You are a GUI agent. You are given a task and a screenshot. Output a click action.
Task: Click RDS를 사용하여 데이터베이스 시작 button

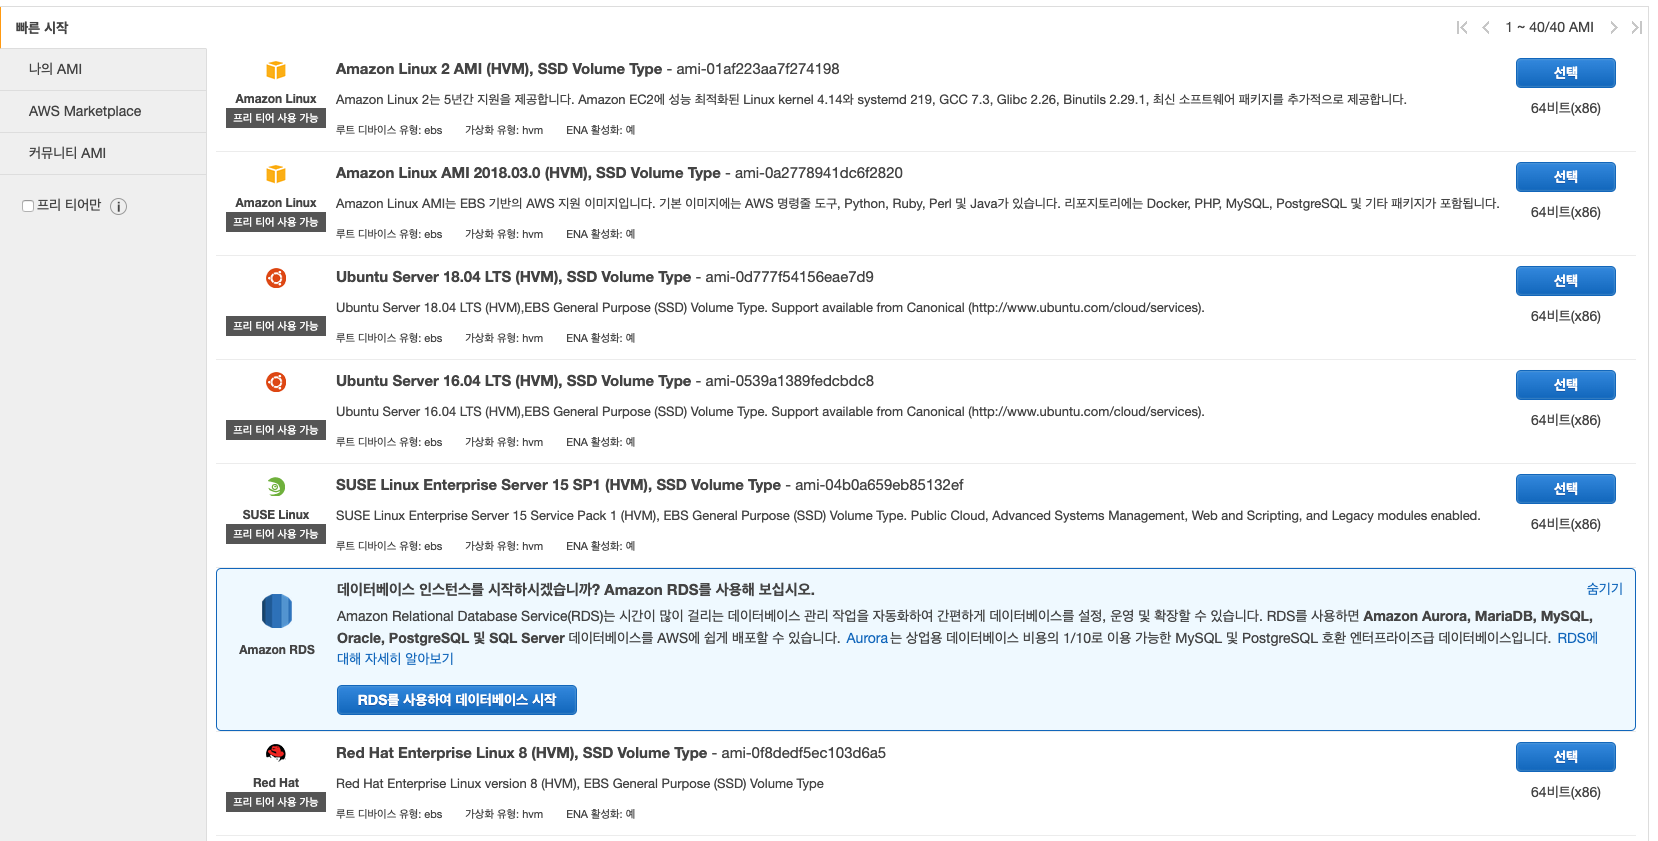pos(456,700)
